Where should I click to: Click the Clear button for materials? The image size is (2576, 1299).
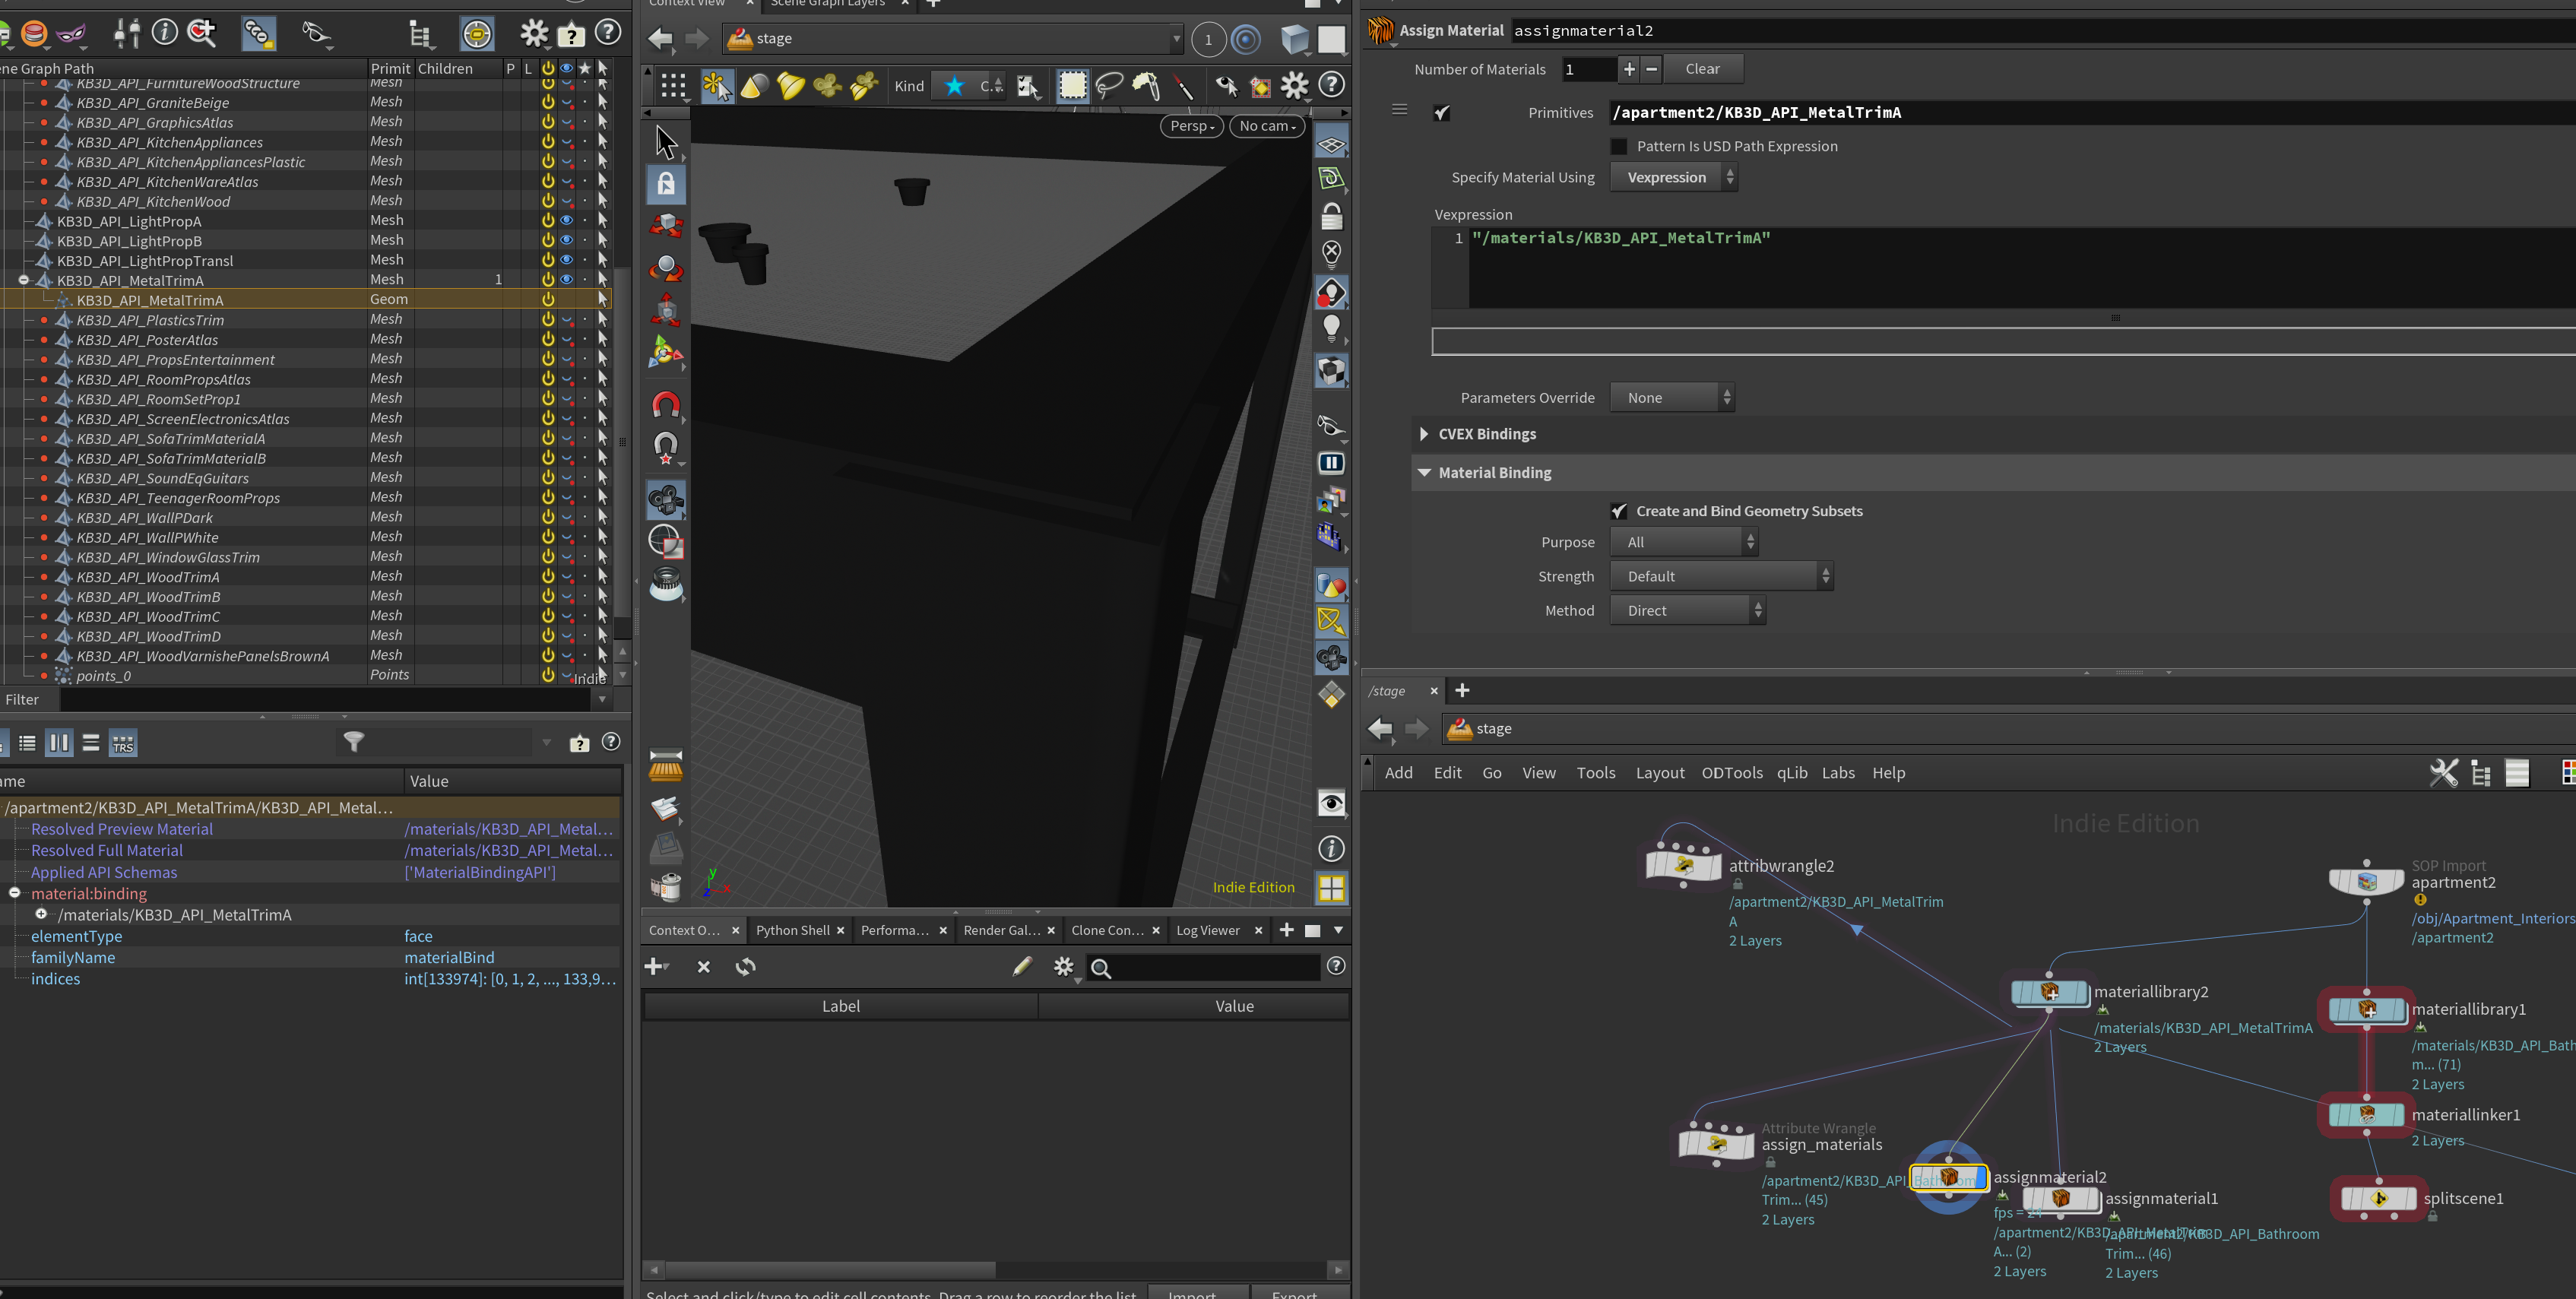click(1703, 69)
